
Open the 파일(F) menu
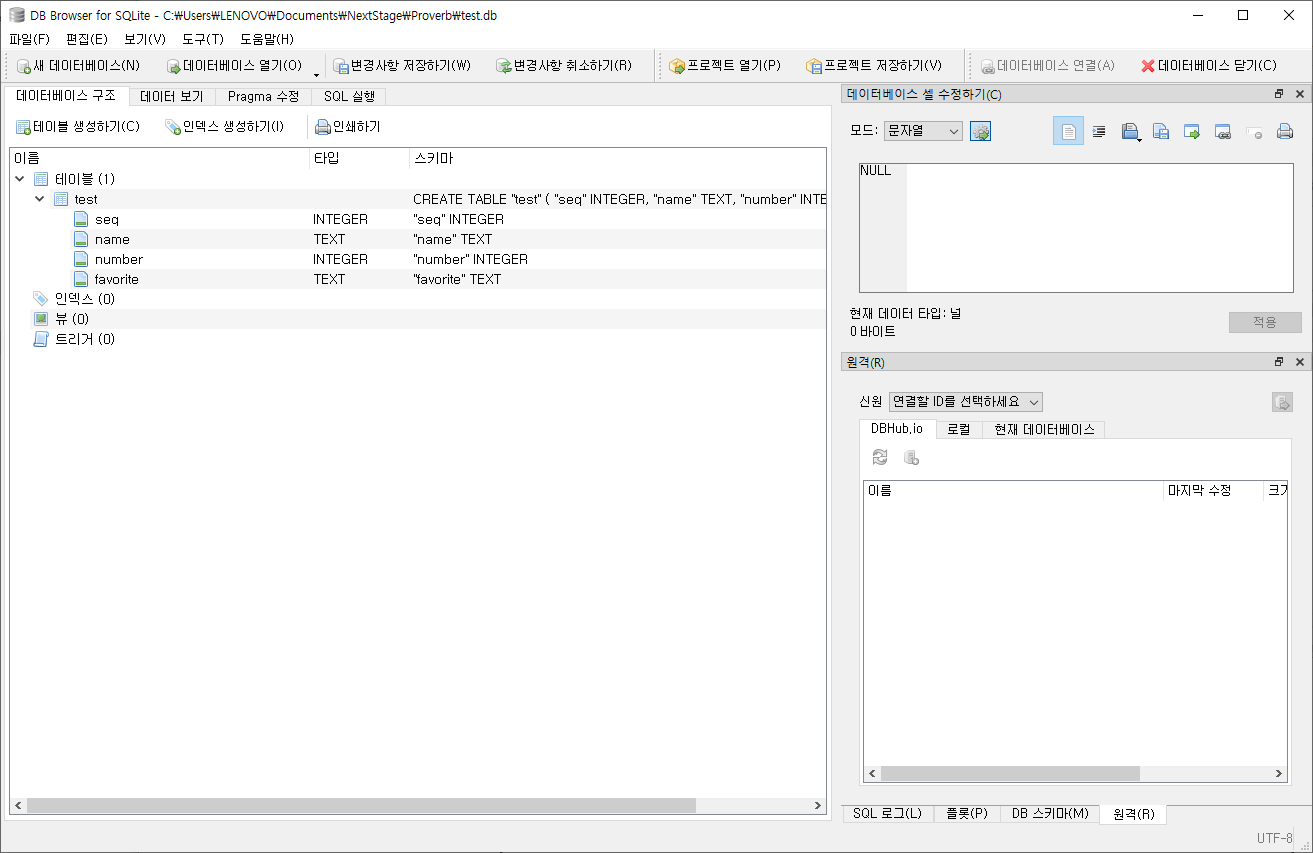(29, 39)
